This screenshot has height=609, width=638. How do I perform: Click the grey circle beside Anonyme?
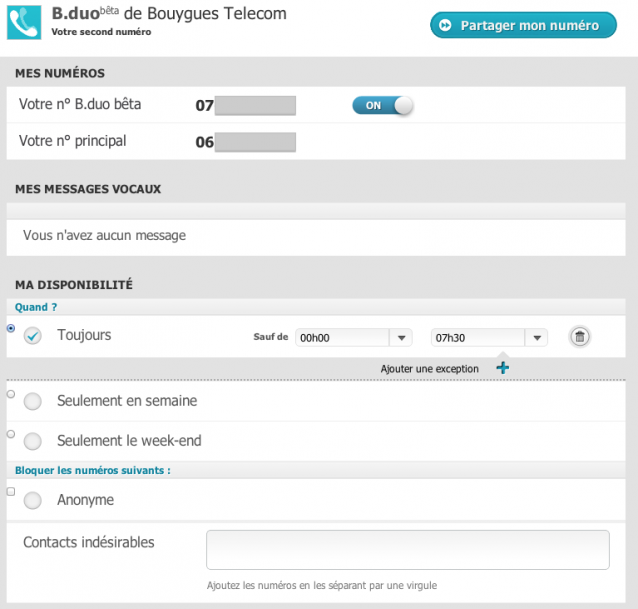pyautogui.click(x=33, y=500)
